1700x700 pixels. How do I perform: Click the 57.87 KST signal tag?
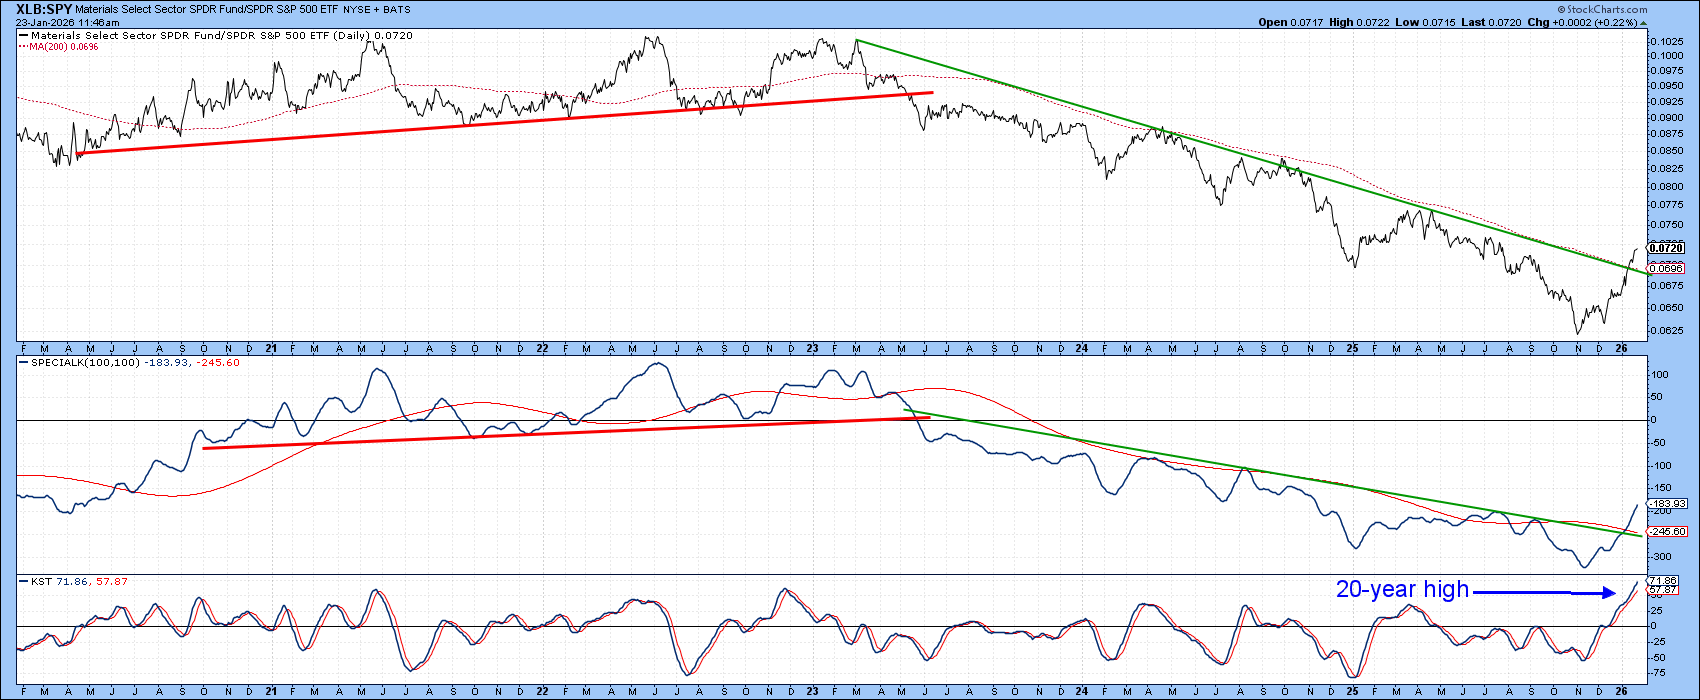pyautogui.click(x=1661, y=590)
